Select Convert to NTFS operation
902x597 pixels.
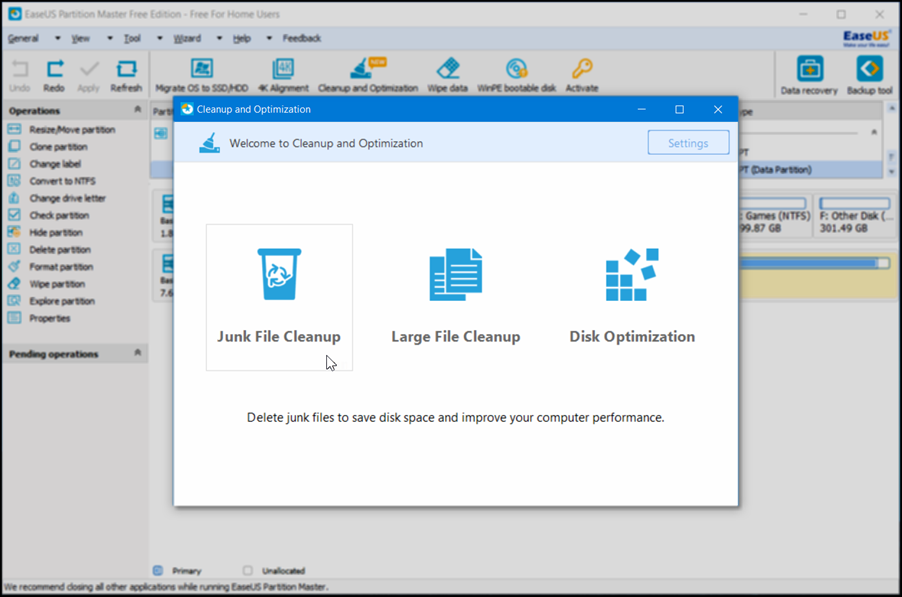coord(62,181)
